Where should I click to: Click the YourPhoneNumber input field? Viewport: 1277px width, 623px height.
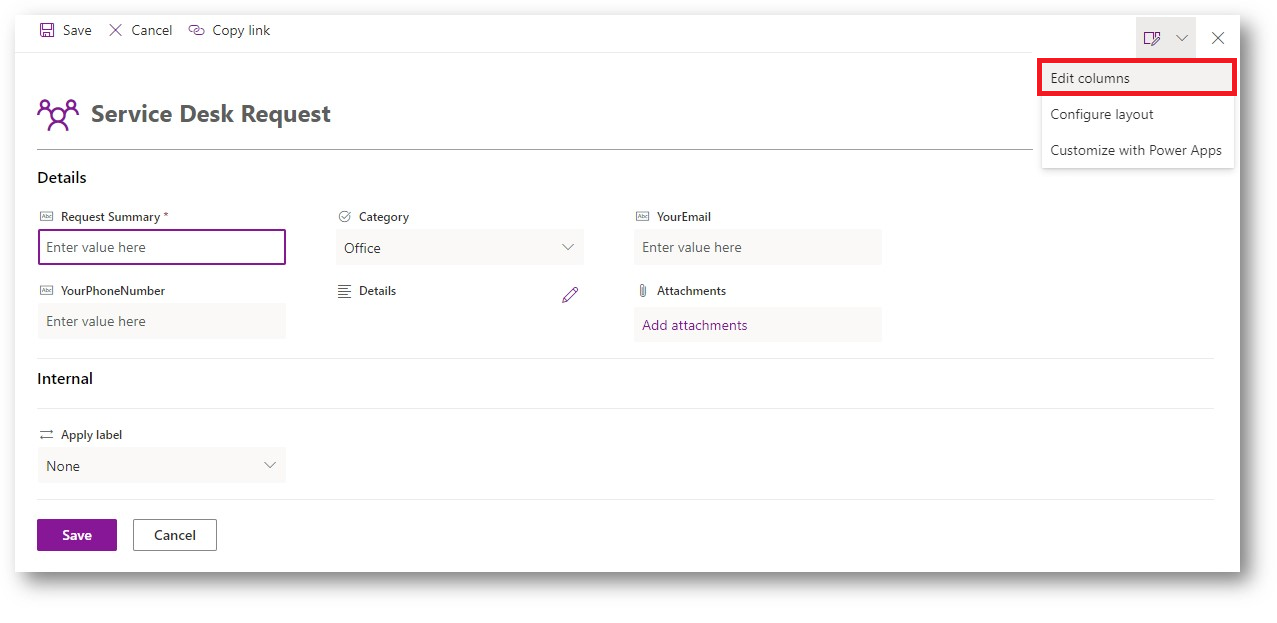click(x=161, y=321)
